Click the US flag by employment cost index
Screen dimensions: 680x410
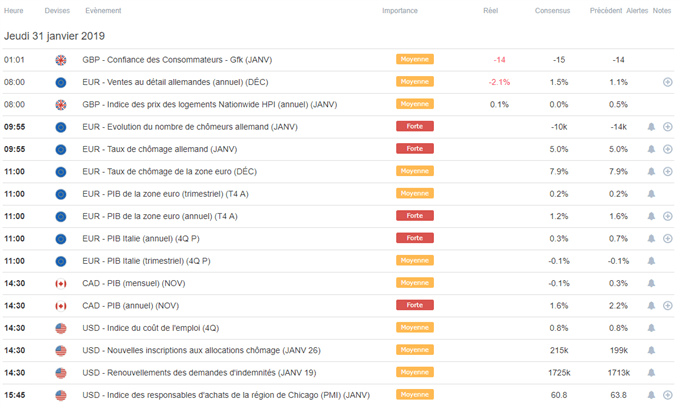[61, 328]
